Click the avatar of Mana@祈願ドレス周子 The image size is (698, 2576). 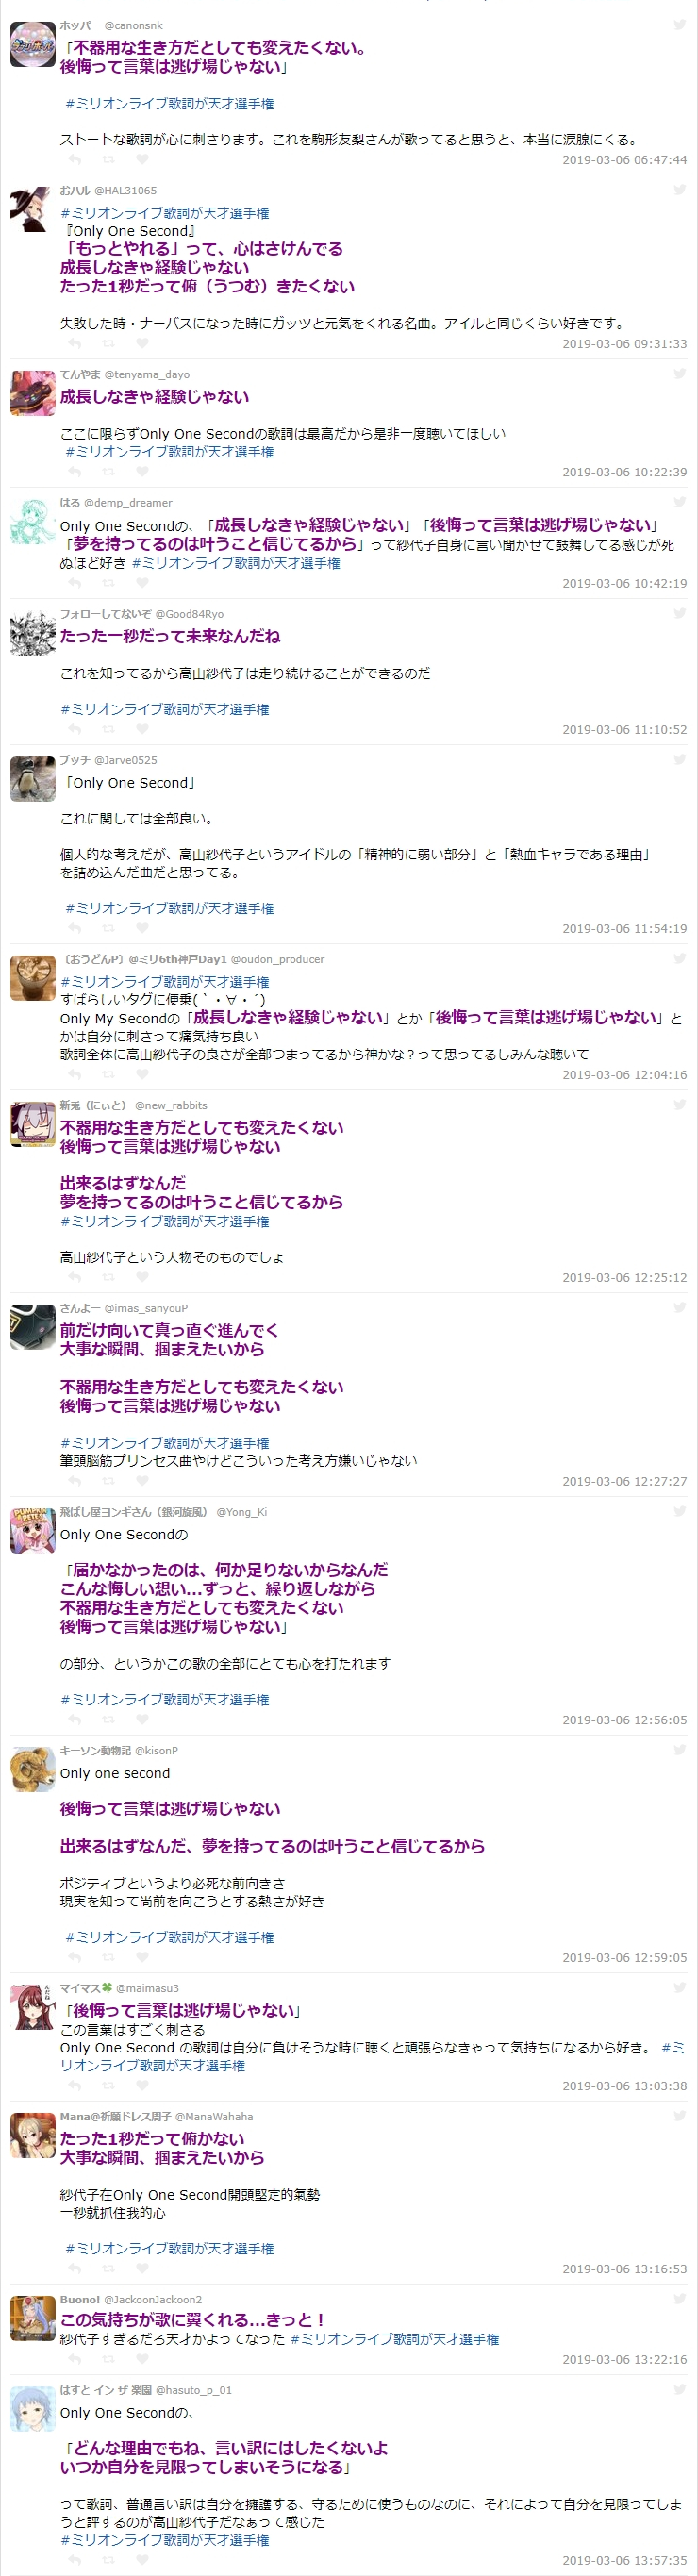pyautogui.click(x=32, y=2135)
